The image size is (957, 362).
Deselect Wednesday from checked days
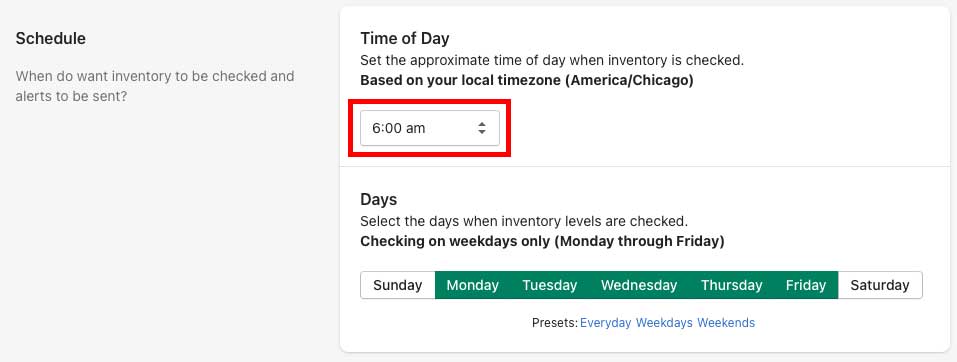[639, 285]
